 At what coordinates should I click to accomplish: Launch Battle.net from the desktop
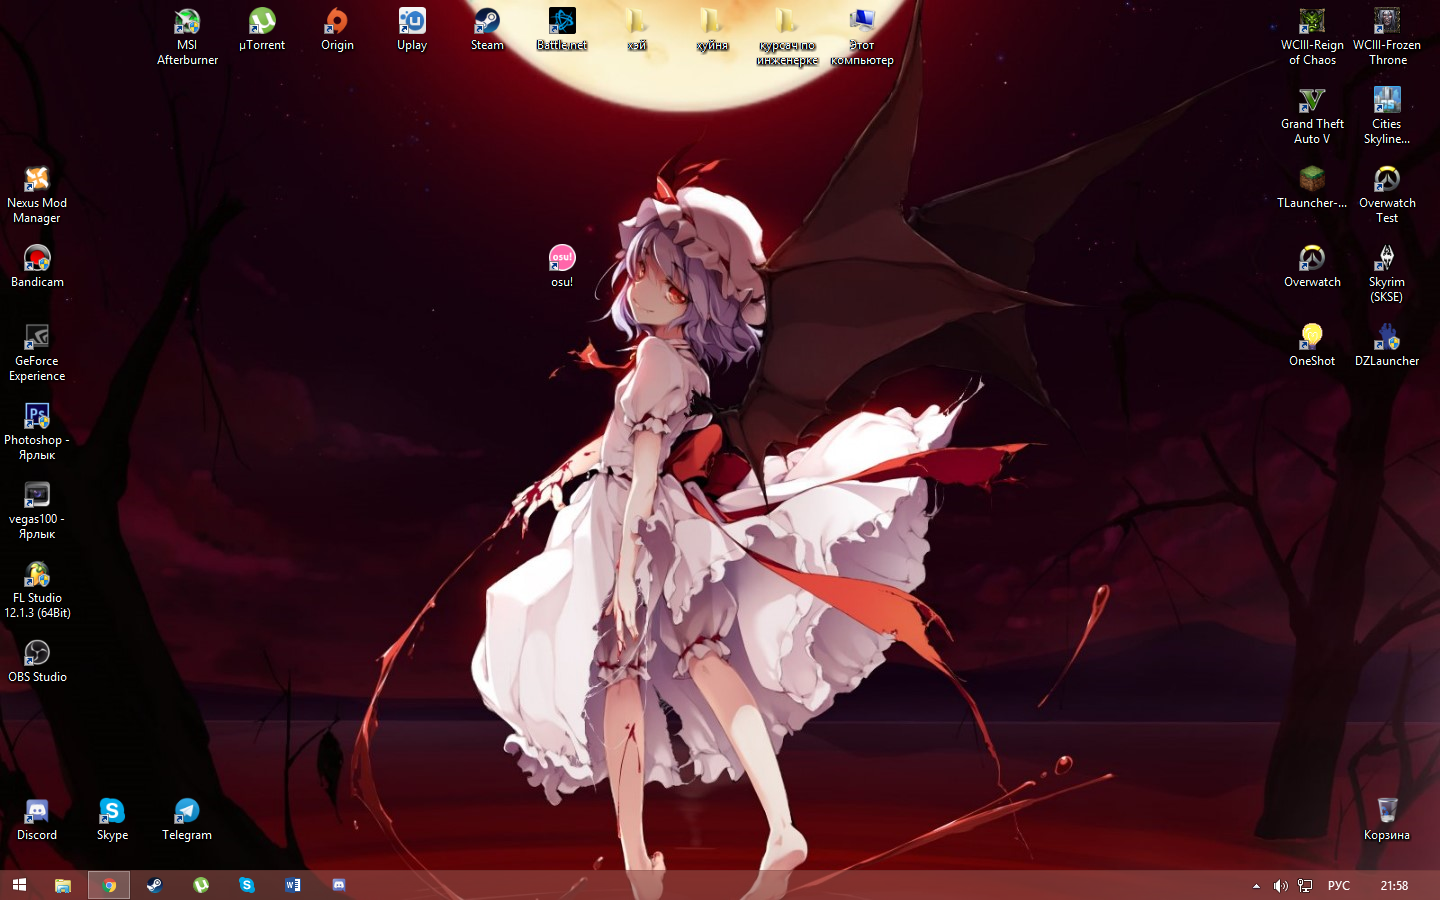point(562,29)
